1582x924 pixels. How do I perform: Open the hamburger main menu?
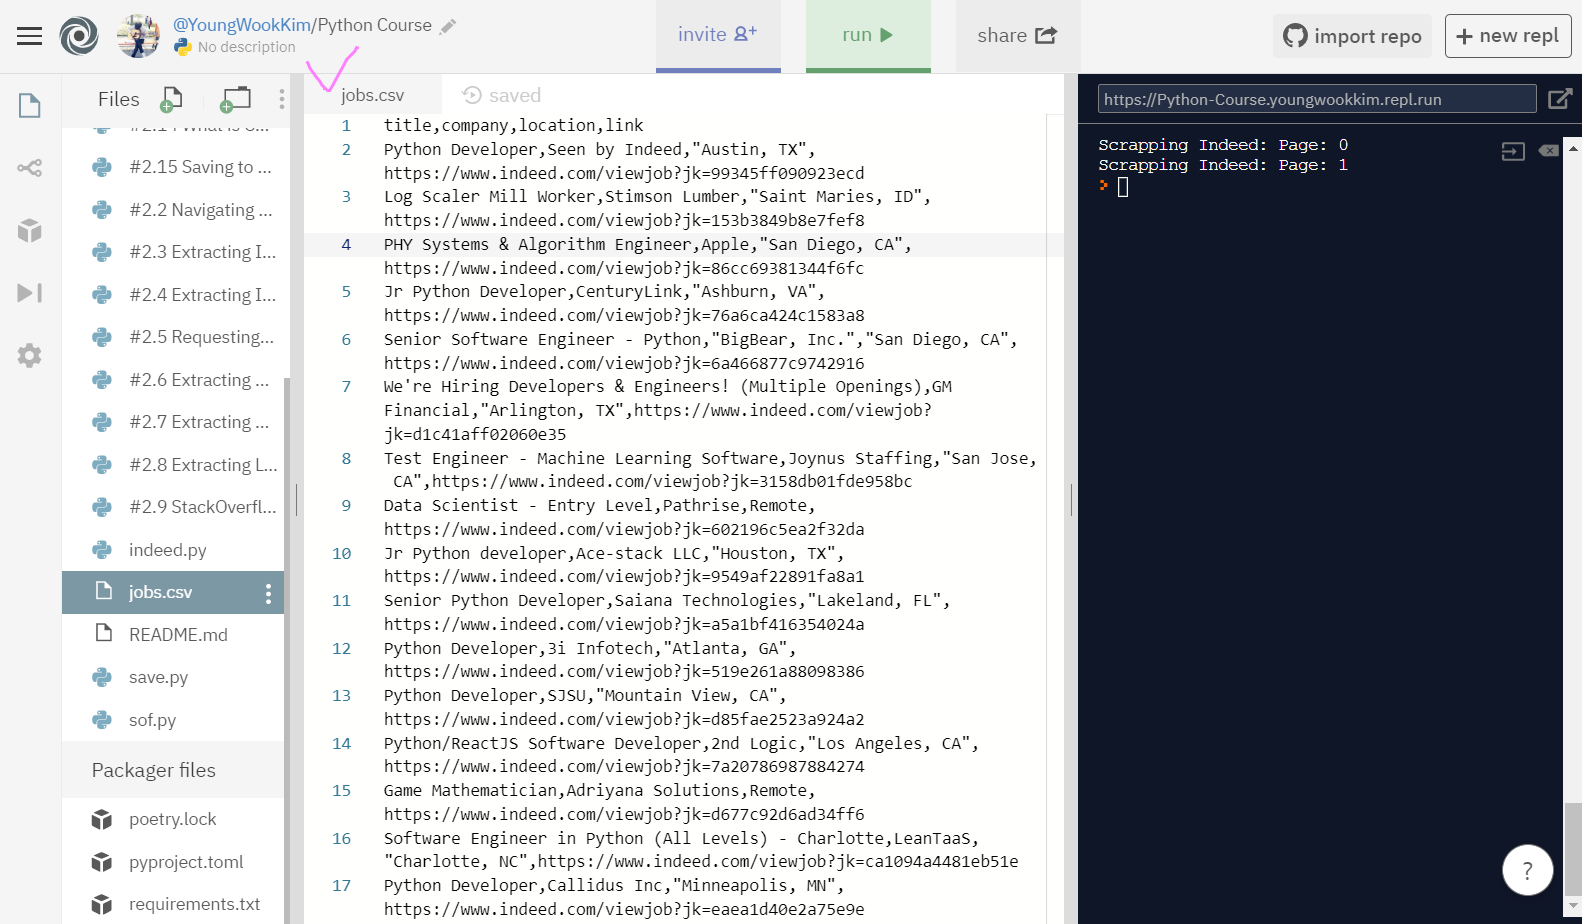(x=30, y=36)
